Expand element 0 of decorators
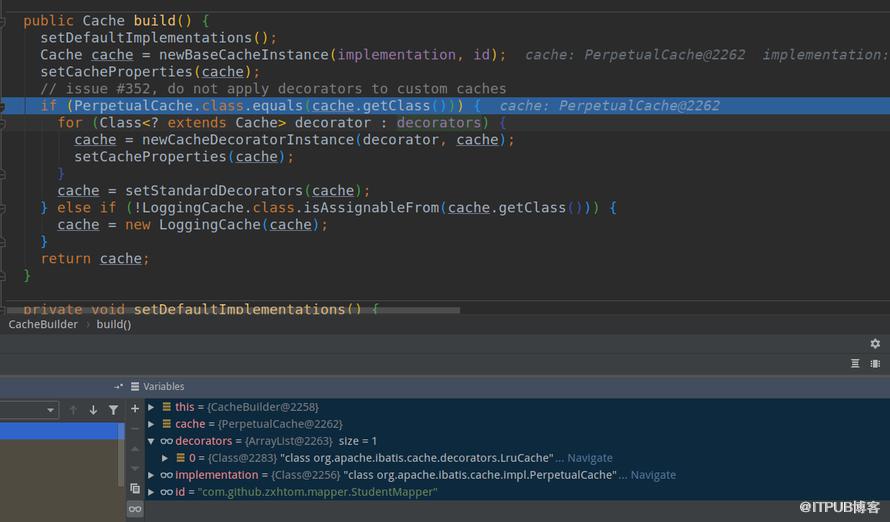Image resolution: width=890 pixels, height=522 pixels. [x=165, y=458]
